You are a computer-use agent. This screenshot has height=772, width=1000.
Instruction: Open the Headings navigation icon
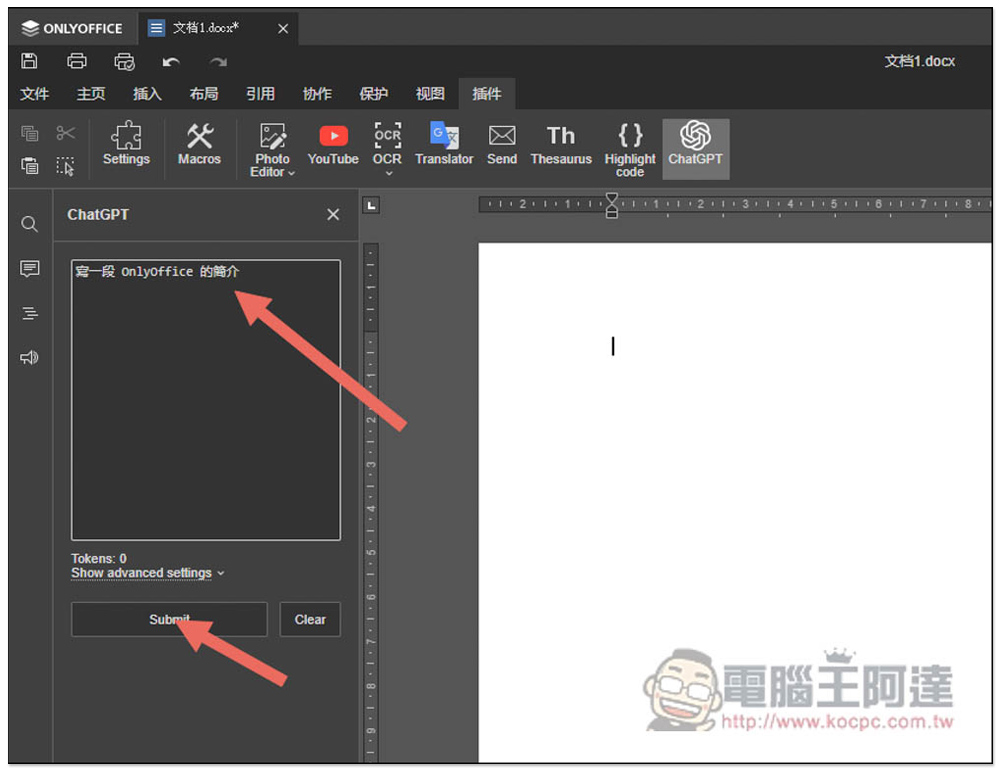tap(29, 313)
